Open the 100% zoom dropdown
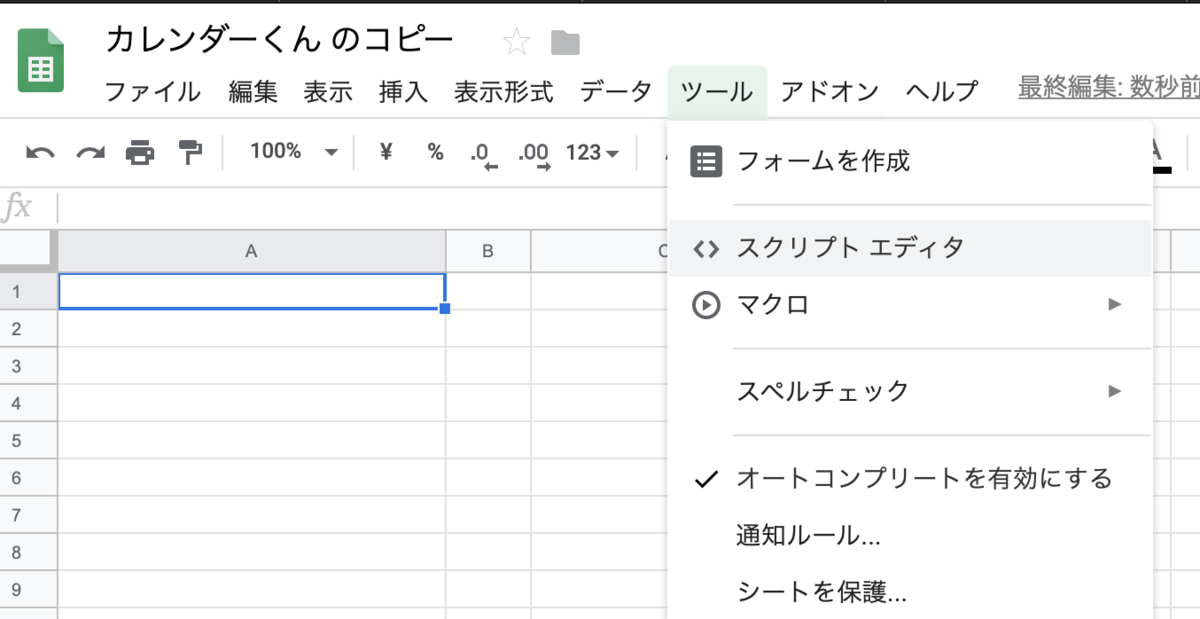Screen dimensions: 1200x619 tap(290, 153)
